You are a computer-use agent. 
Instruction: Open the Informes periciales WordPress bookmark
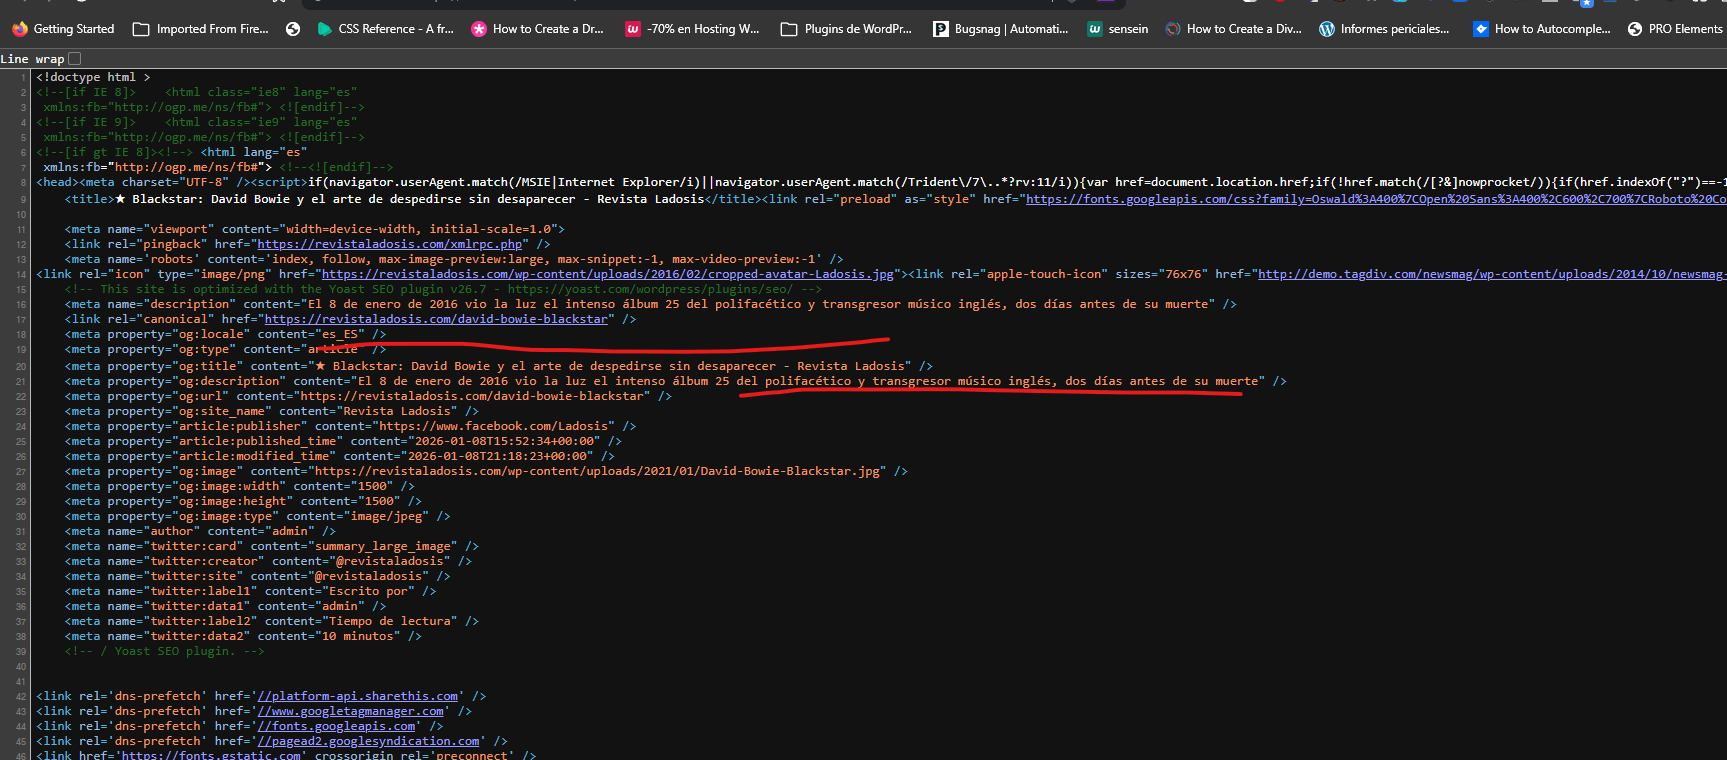point(1384,29)
